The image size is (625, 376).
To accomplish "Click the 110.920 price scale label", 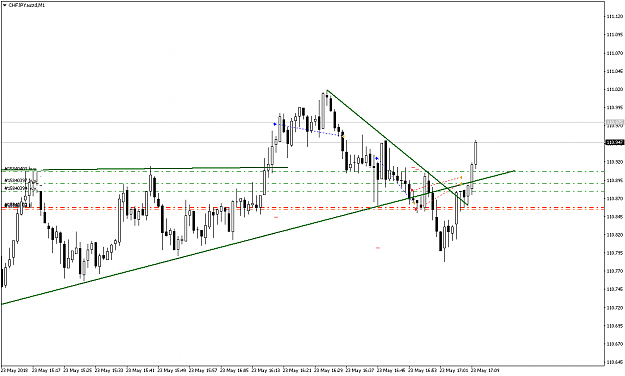I will pos(614,162).
